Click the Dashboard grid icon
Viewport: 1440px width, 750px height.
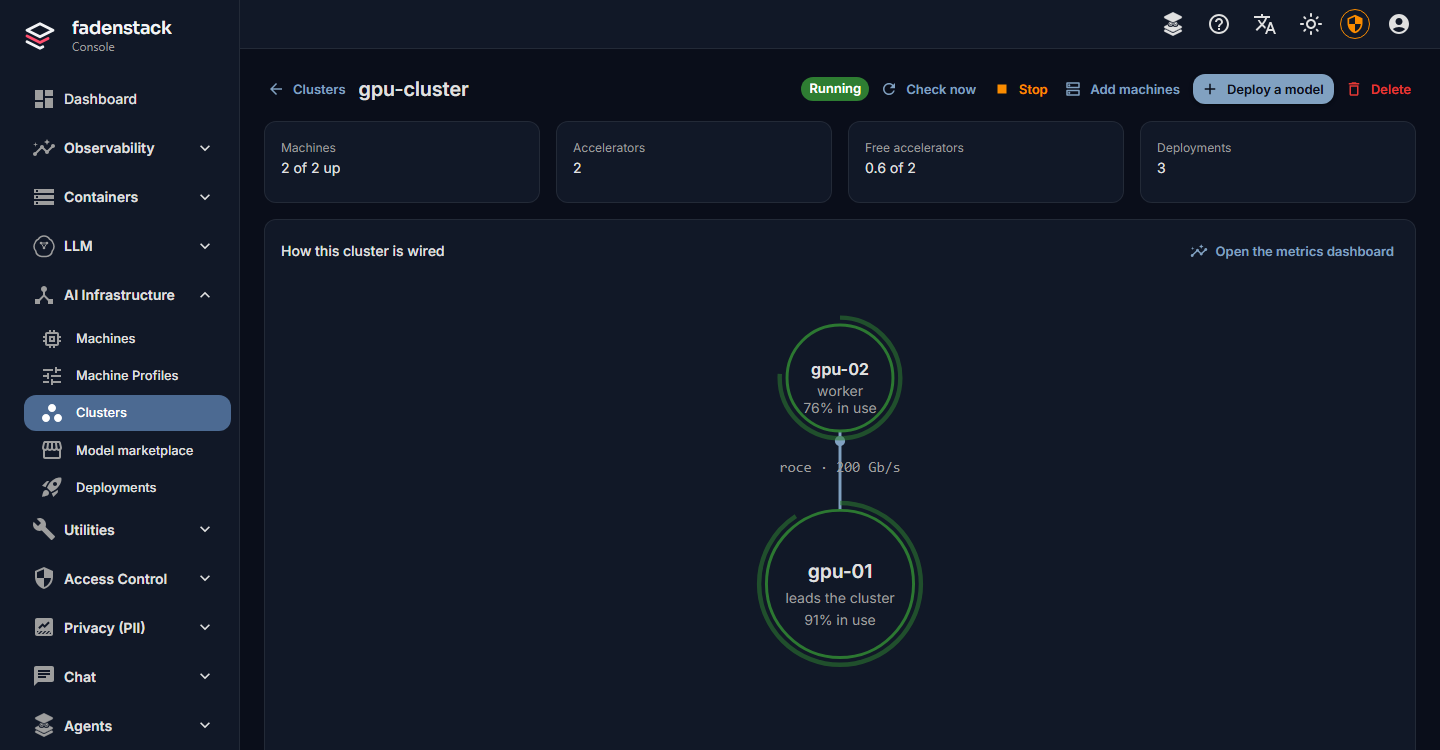click(44, 99)
